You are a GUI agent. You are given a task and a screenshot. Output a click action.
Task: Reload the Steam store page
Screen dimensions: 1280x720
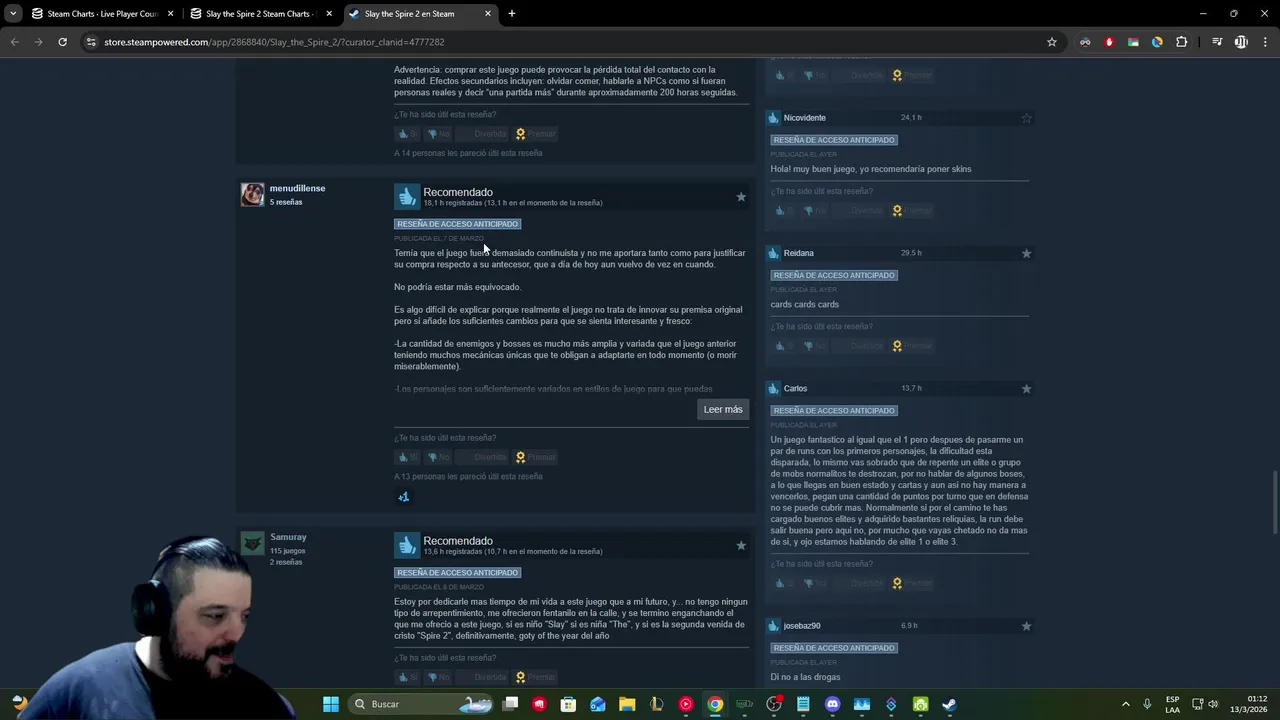[62, 42]
